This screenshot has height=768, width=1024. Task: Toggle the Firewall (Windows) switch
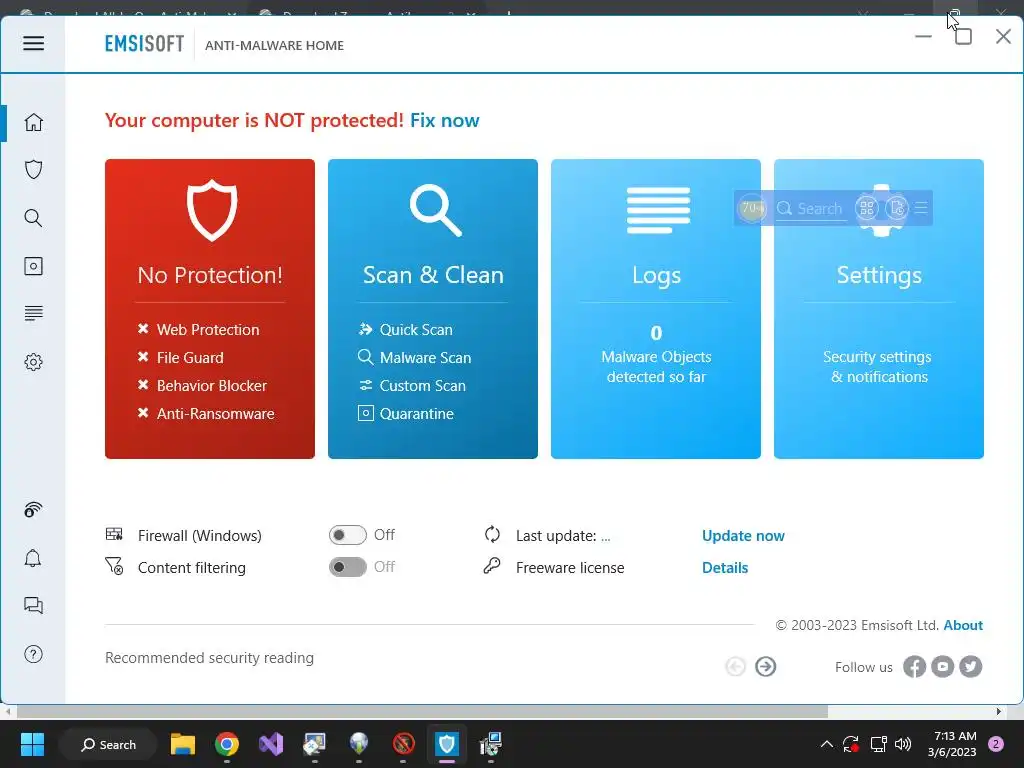[x=347, y=535]
